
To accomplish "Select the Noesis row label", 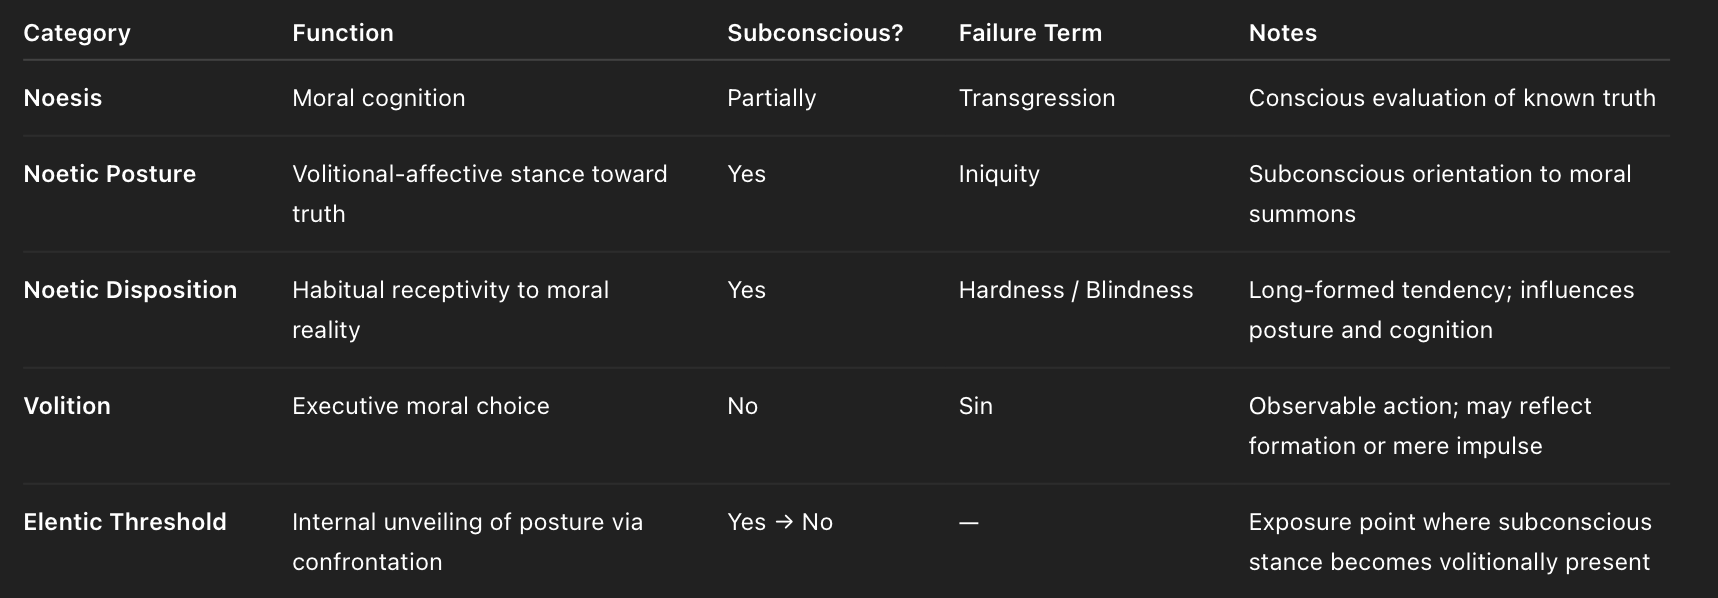I will pyautogui.click(x=63, y=98).
